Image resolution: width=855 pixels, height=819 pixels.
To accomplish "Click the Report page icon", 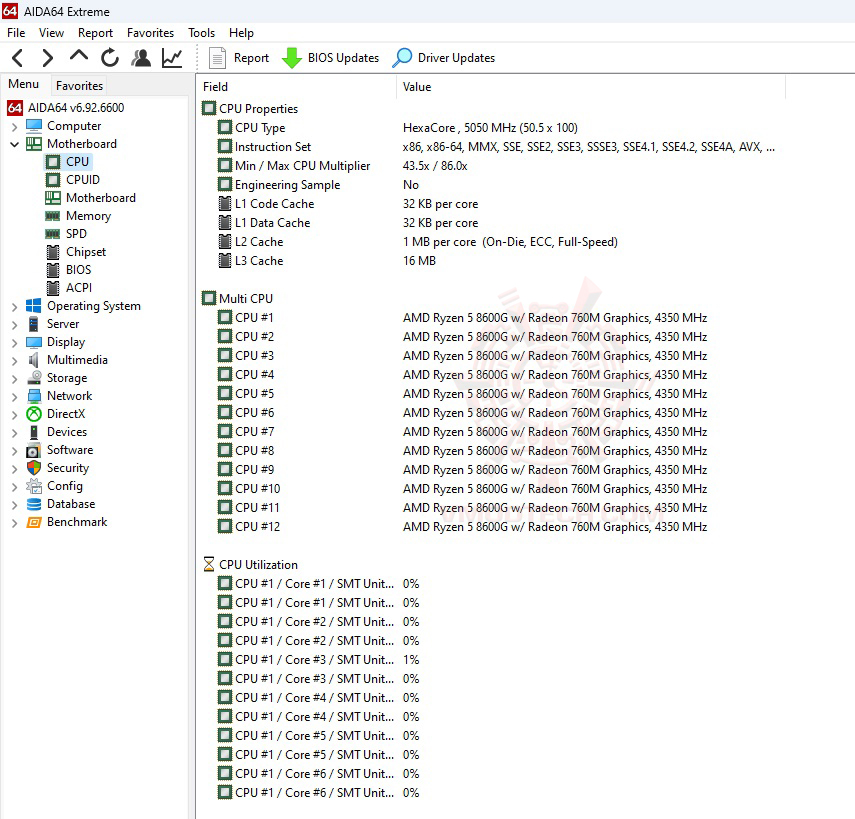I will (x=218, y=58).
